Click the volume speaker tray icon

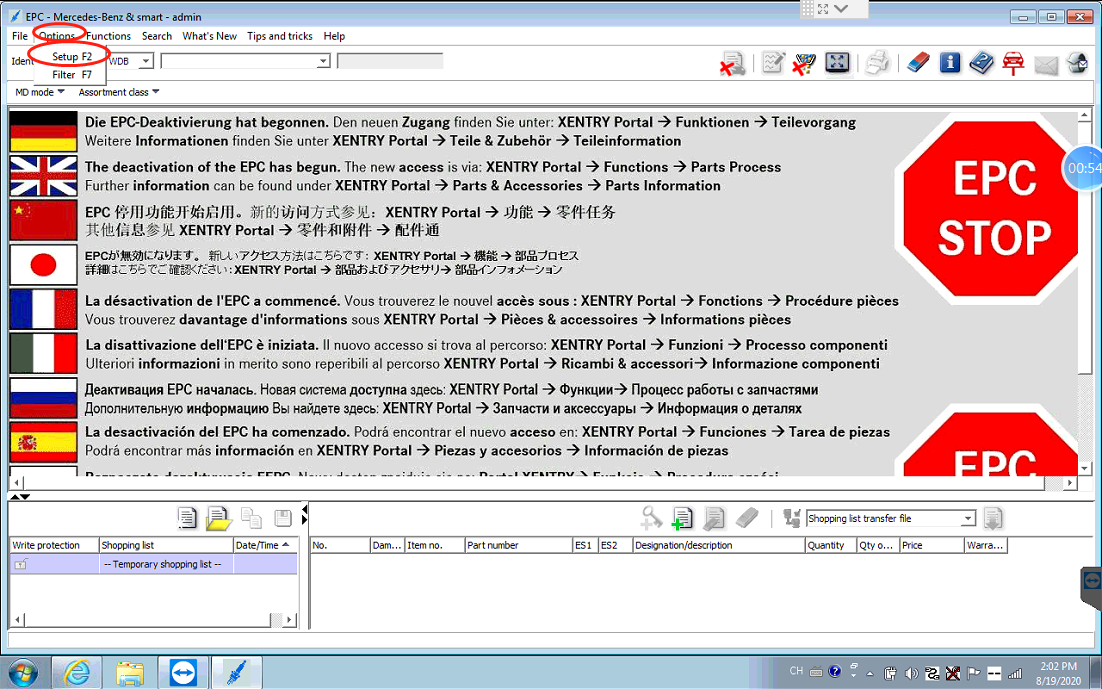click(x=912, y=674)
